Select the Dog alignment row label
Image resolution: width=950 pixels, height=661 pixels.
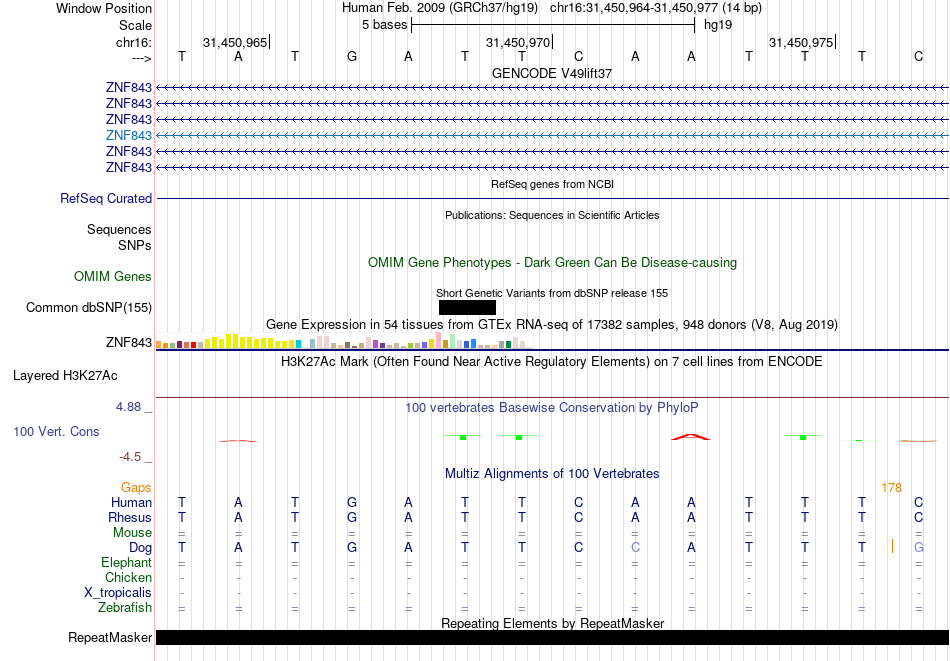click(x=140, y=548)
